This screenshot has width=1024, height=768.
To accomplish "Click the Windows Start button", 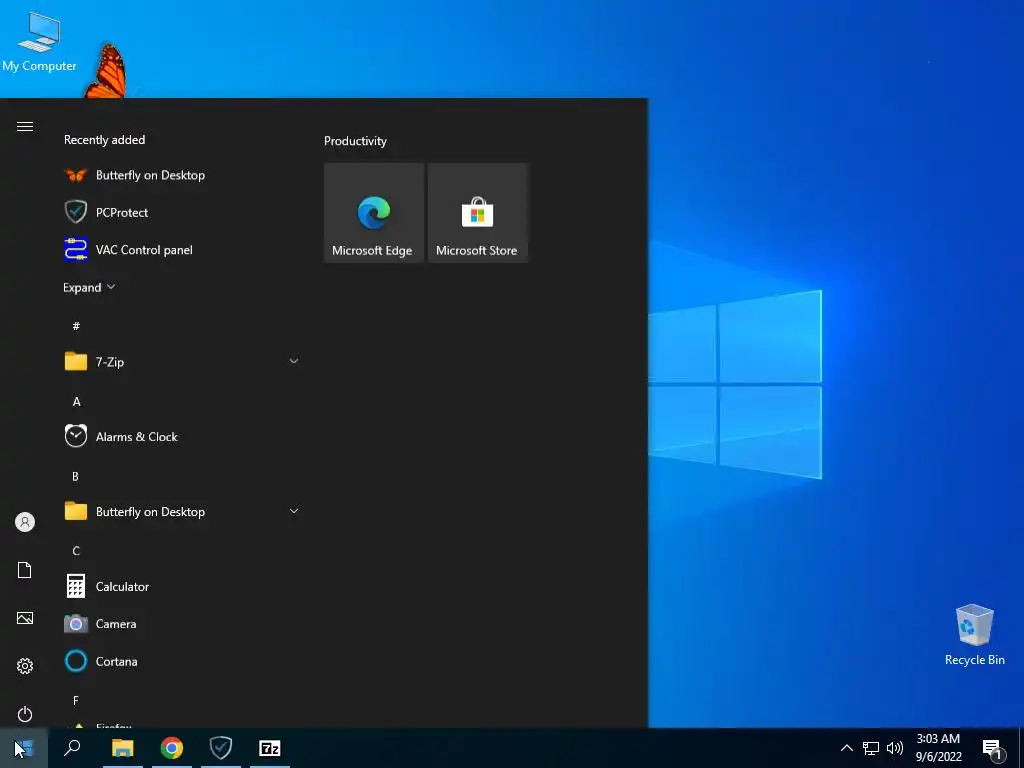I will point(24,748).
